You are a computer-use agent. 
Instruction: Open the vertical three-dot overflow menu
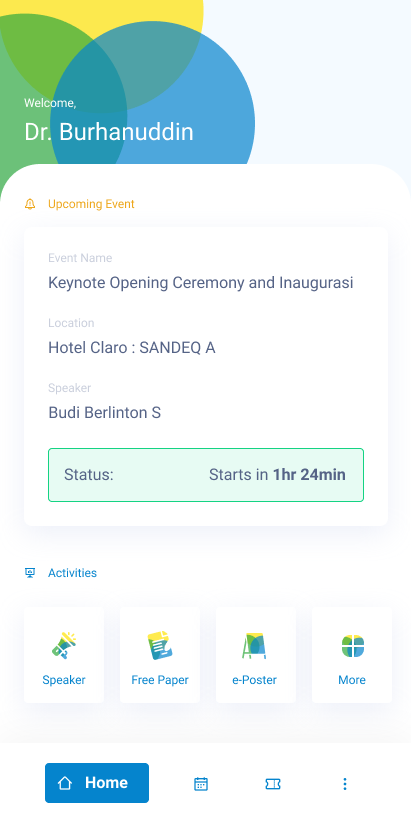(344, 784)
